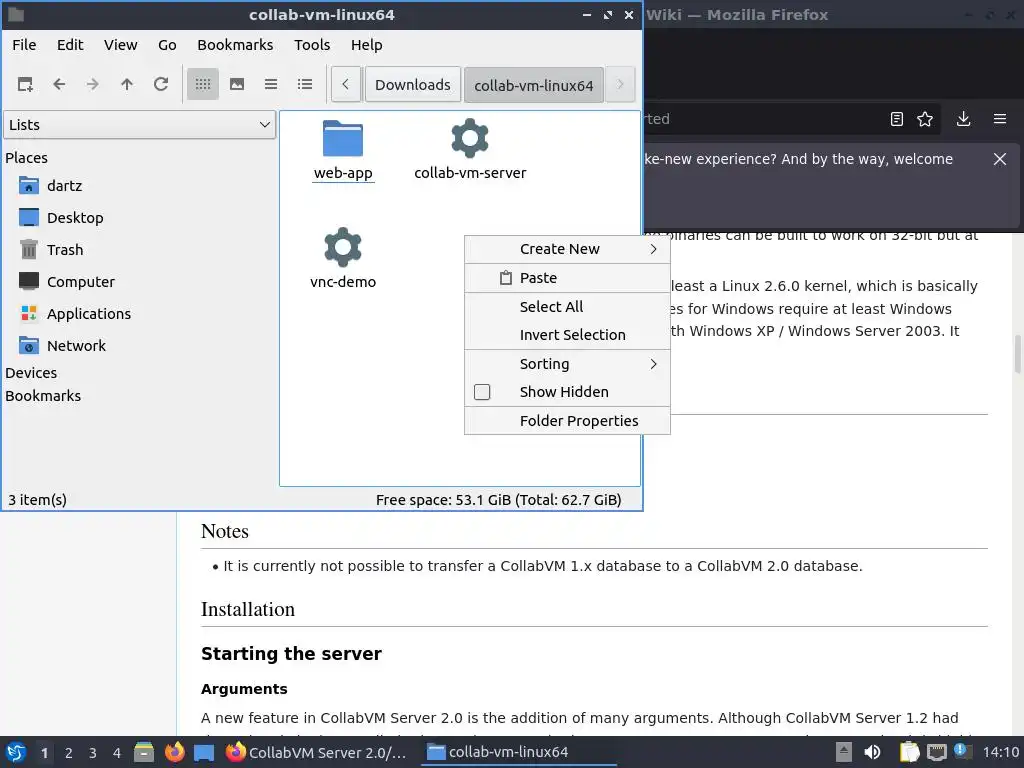
Task: Open Folder Properties from context menu
Action: tap(567, 421)
